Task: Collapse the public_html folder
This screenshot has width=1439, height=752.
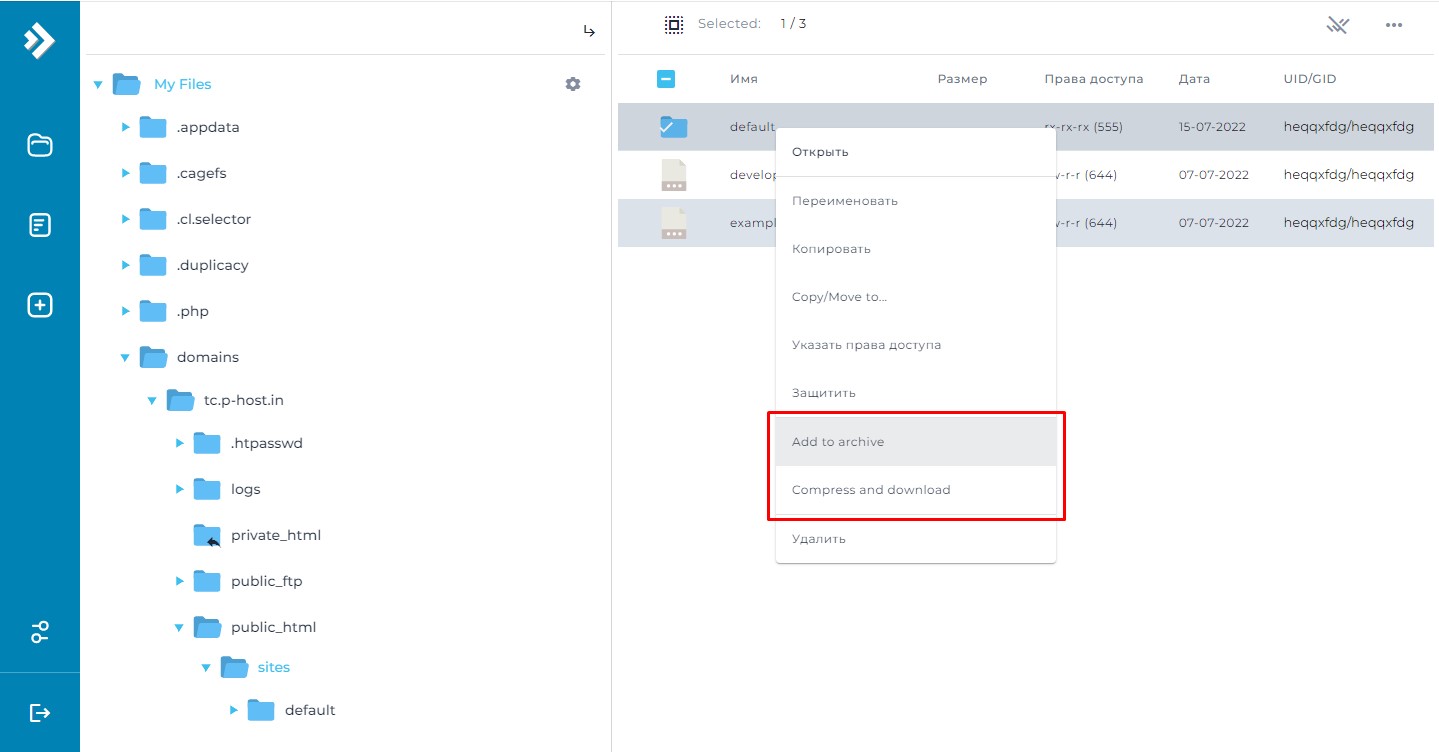Action: (x=179, y=627)
